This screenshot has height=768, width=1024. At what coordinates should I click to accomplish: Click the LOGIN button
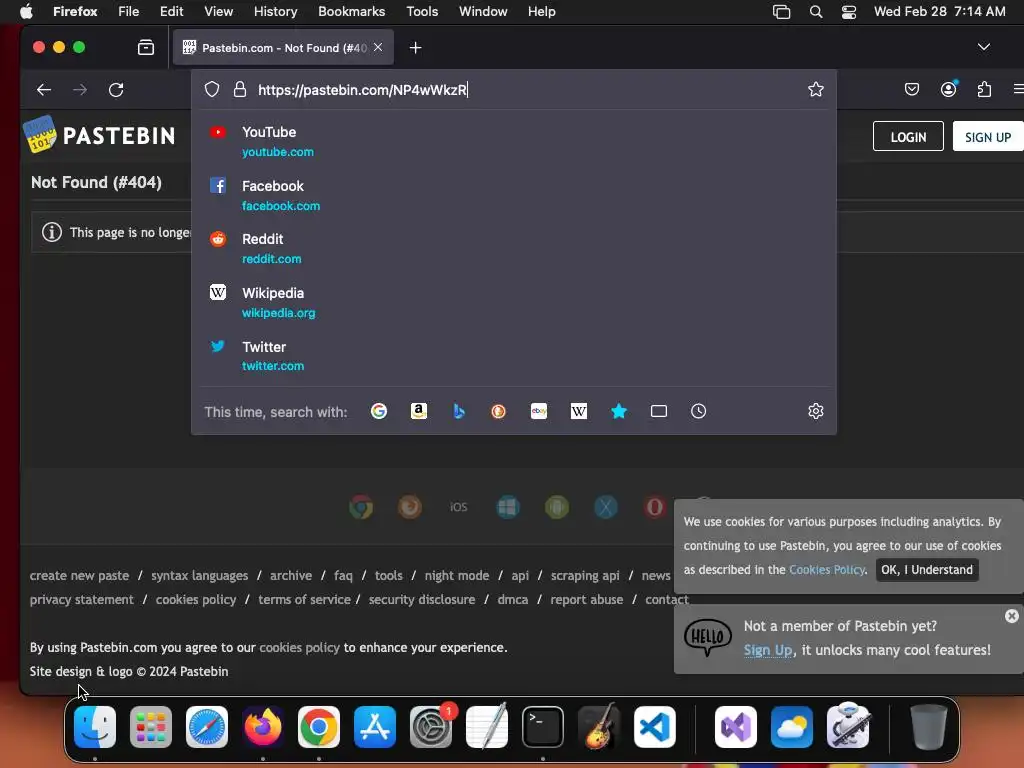click(x=908, y=136)
